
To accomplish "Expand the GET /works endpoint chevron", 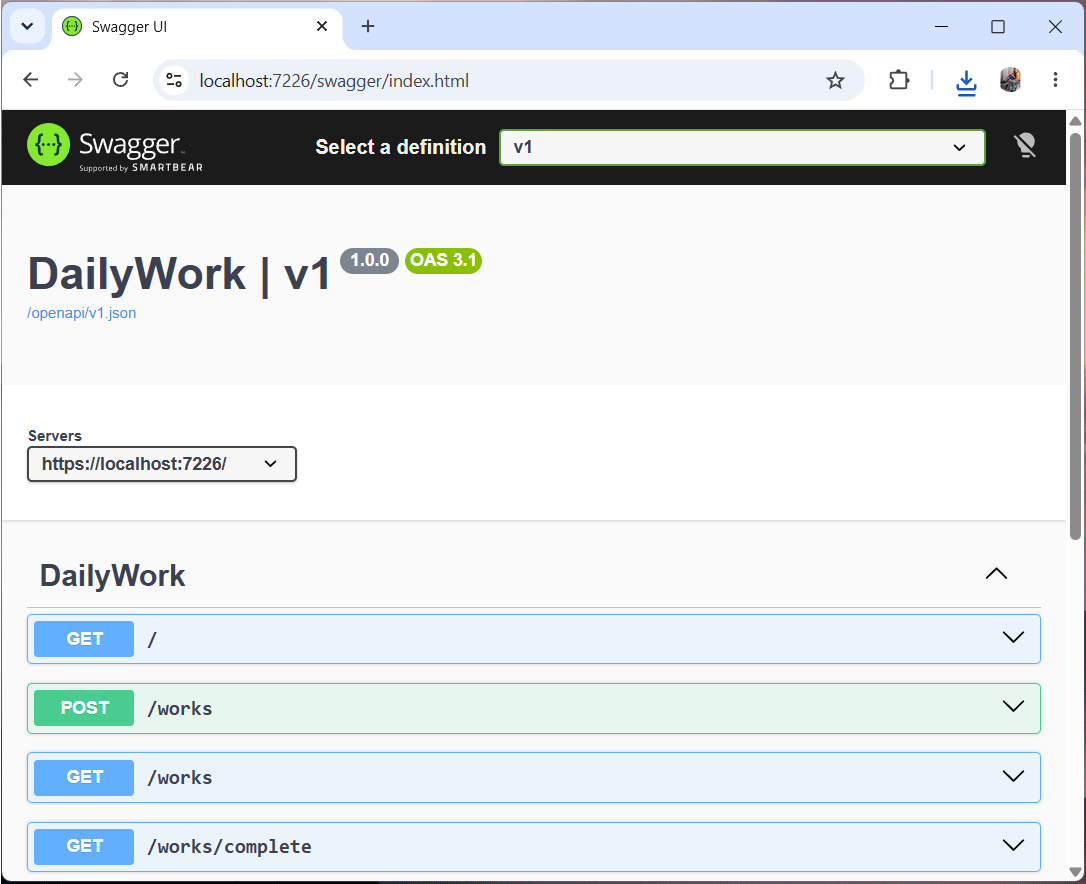I will coord(1013,776).
